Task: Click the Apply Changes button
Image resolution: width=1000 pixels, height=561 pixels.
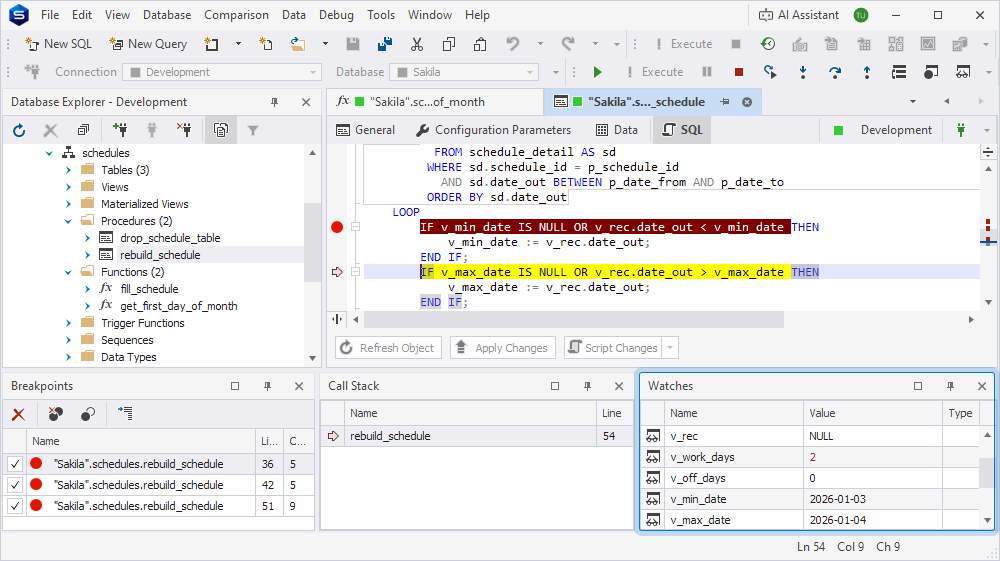Action: (x=503, y=348)
